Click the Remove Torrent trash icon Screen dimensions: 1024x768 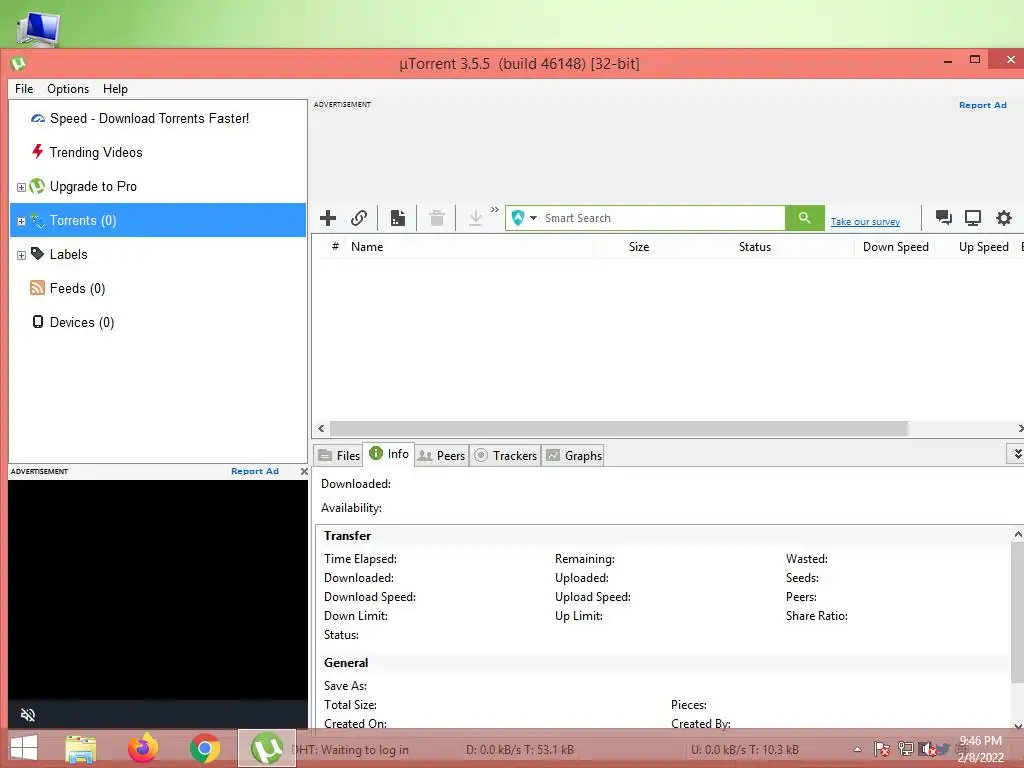tap(437, 218)
